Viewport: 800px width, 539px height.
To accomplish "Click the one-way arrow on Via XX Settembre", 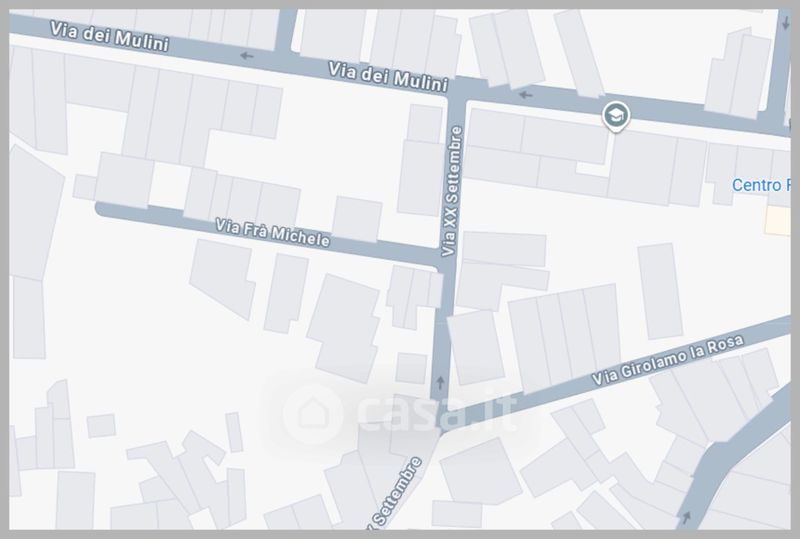I will click(x=441, y=383).
